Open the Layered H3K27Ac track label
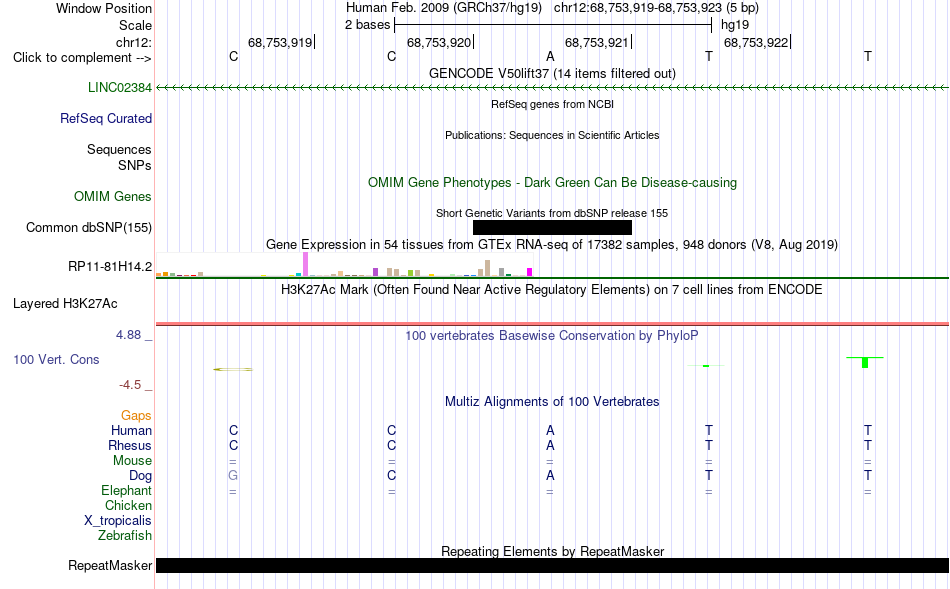This screenshot has height=589, width=950. tap(65, 304)
